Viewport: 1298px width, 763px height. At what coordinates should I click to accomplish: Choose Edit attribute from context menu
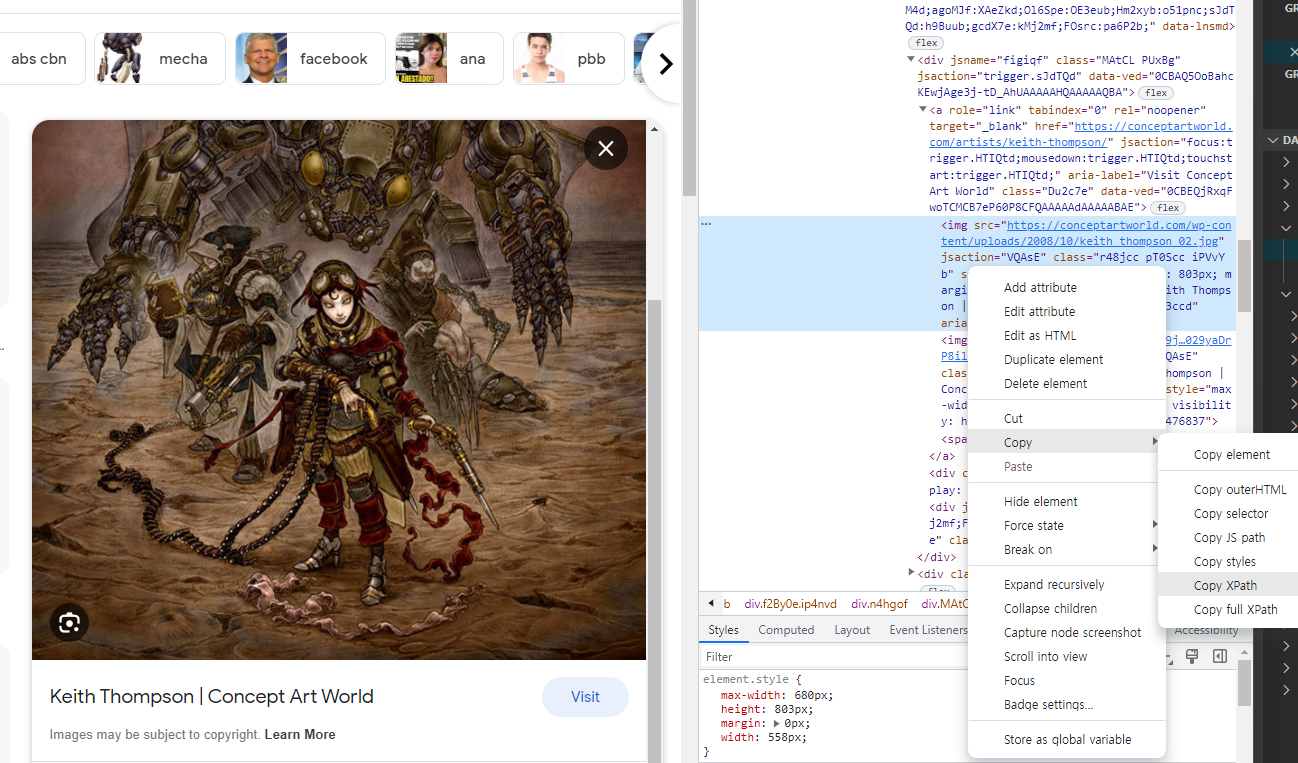pyautogui.click(x=1039, y=311)
